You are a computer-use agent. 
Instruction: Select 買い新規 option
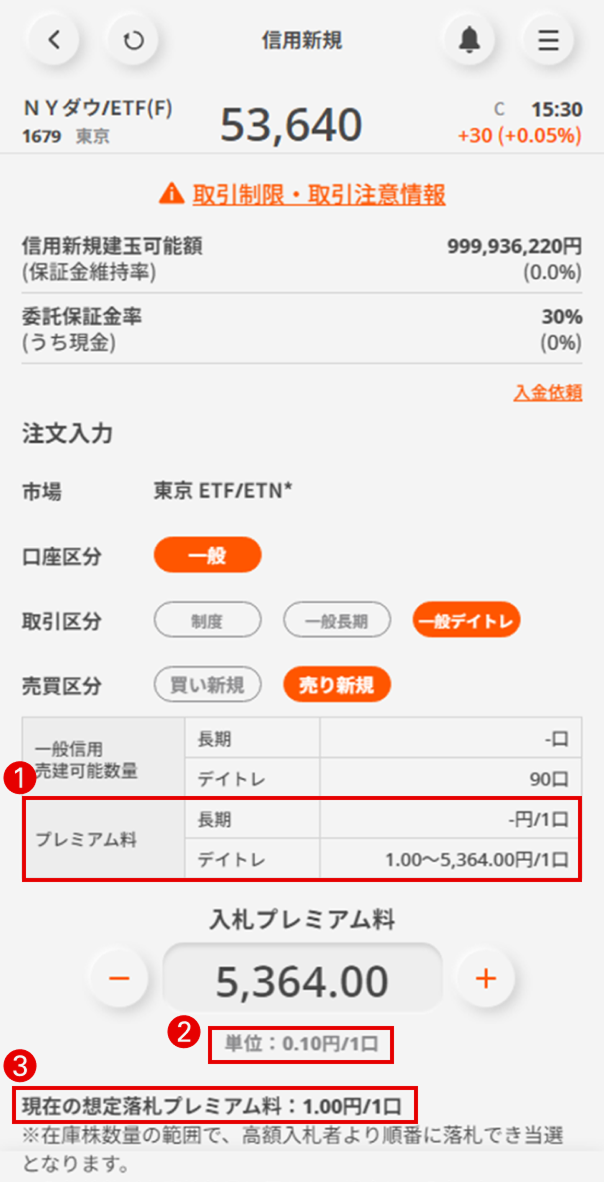[x=207, y=685]
